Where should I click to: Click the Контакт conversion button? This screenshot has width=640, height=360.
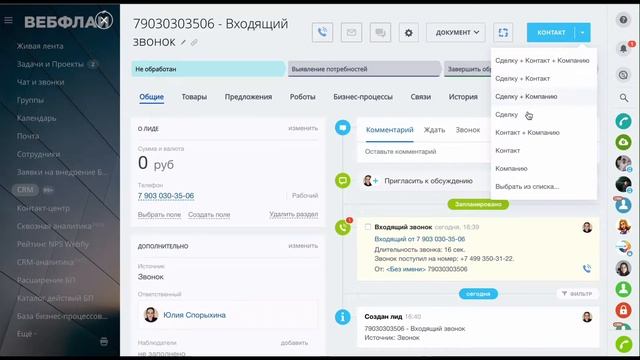point(551,32)
